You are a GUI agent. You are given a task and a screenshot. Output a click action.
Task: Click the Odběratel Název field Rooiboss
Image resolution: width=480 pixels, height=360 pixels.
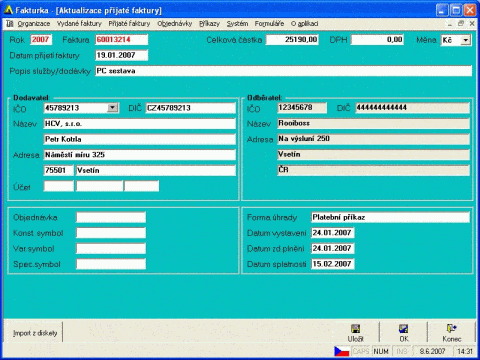coord(373,123)
